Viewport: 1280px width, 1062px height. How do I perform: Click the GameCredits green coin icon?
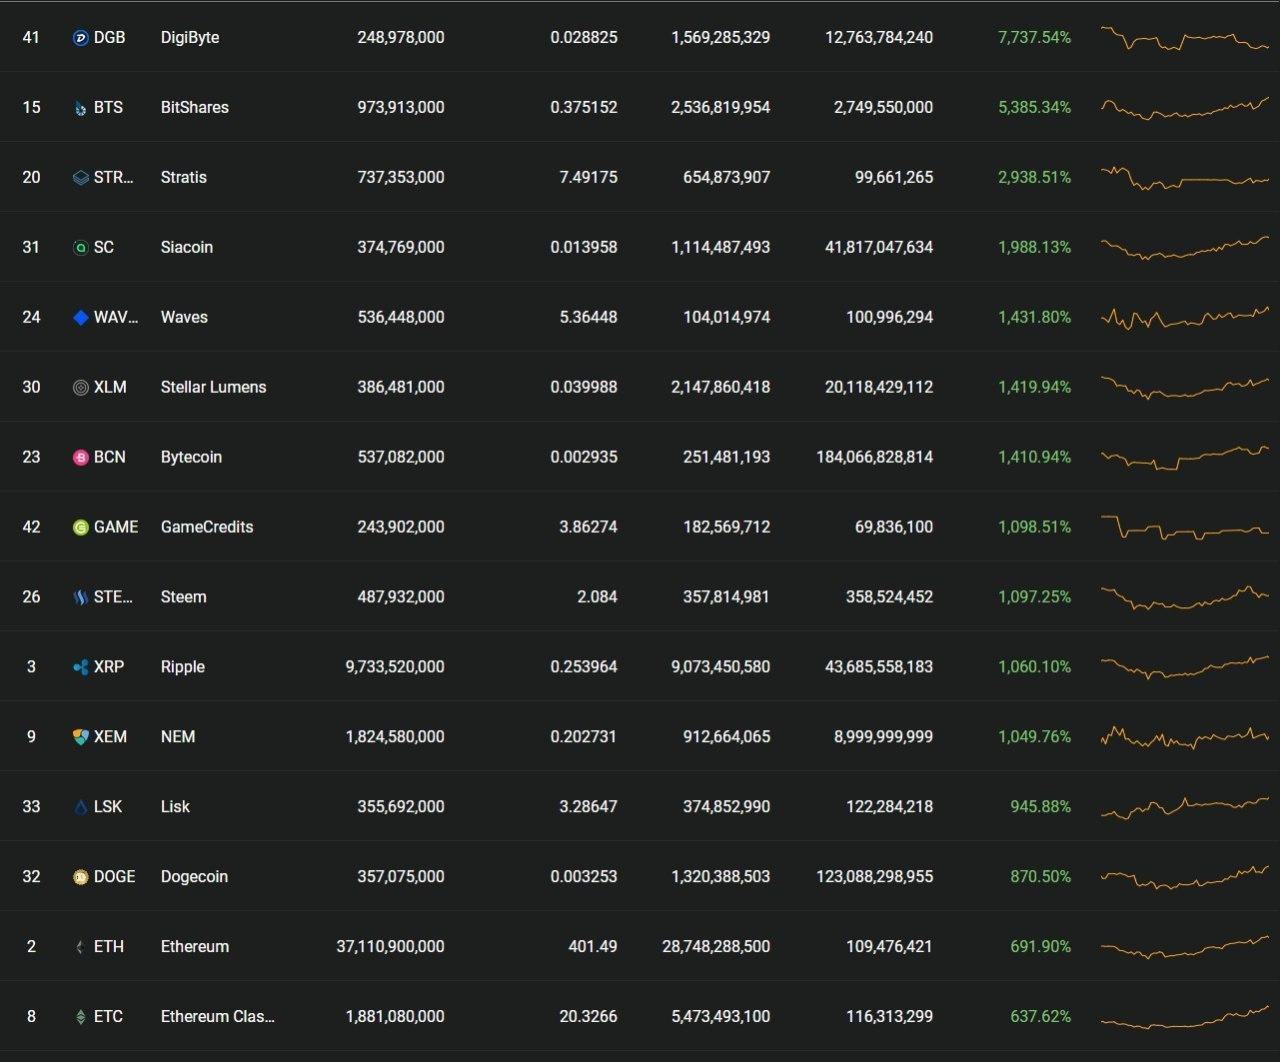(x=81, y=528)
